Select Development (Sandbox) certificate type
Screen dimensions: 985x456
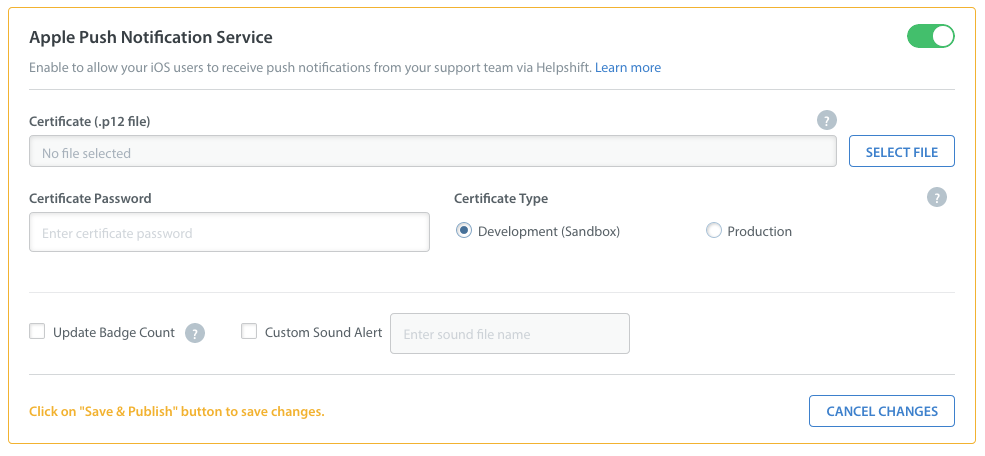tap(464, 231)
